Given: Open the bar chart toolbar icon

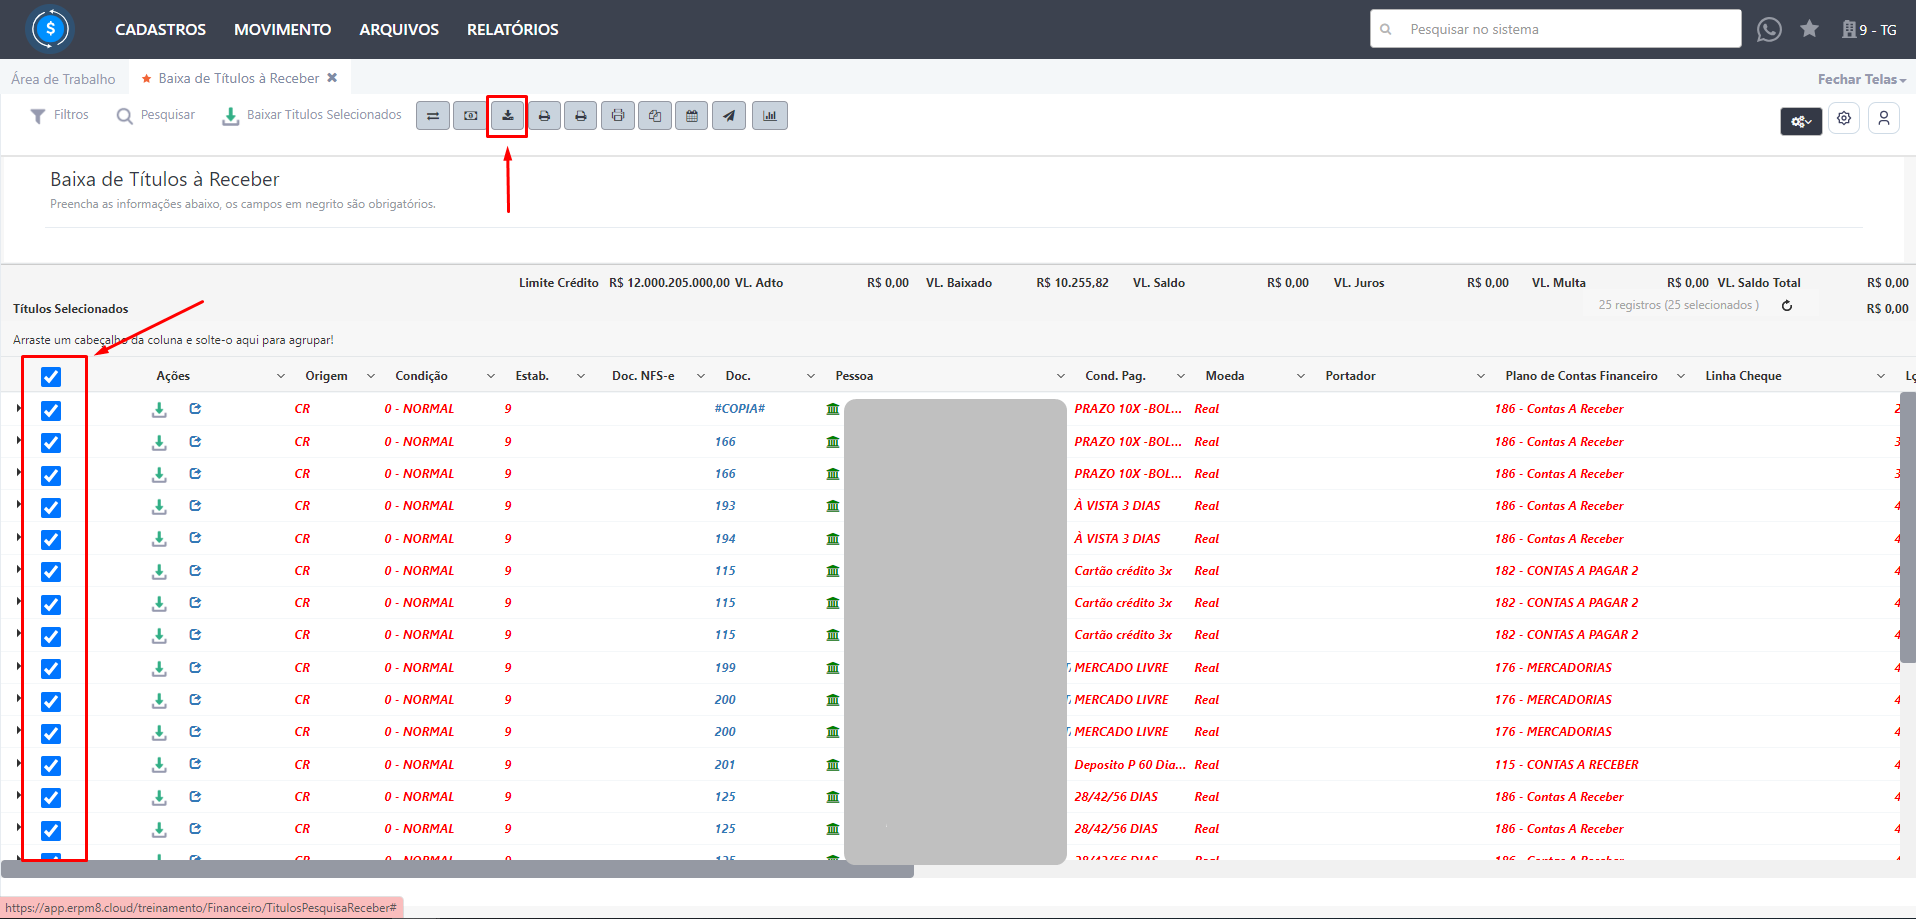Looking at the screenshot, I should pos(770,116).
